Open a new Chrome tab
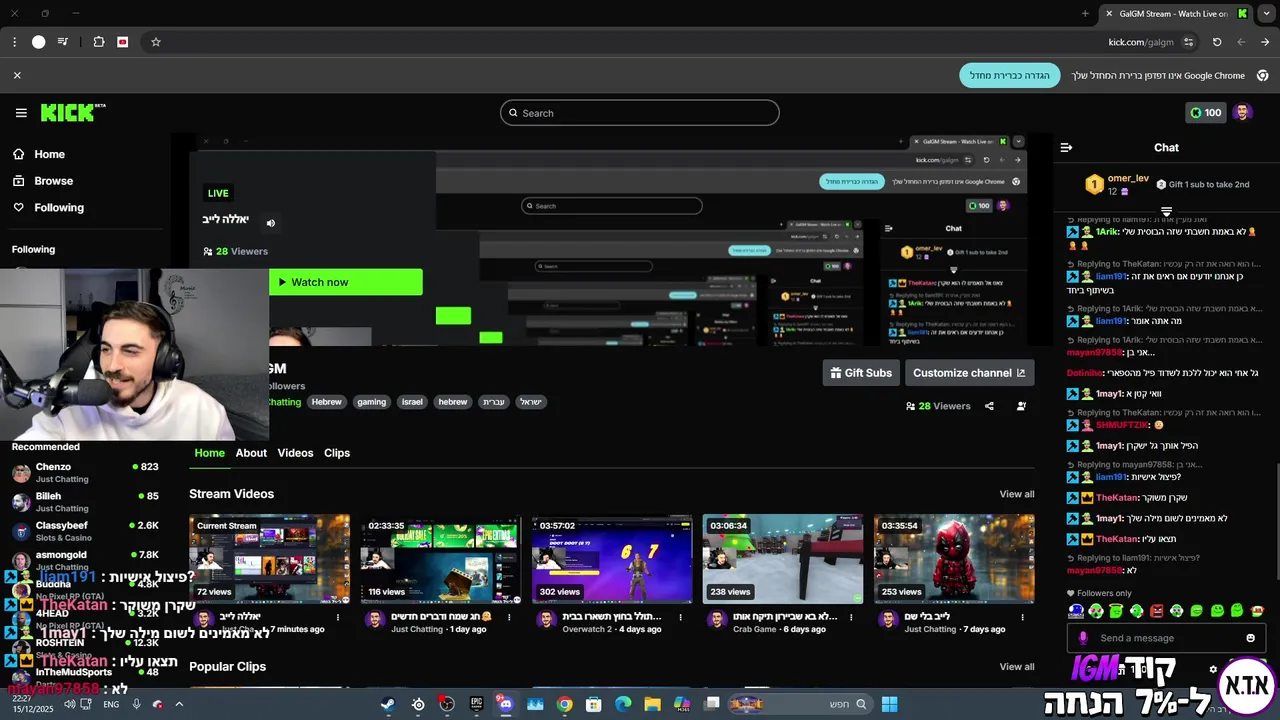 (1085, 13)
